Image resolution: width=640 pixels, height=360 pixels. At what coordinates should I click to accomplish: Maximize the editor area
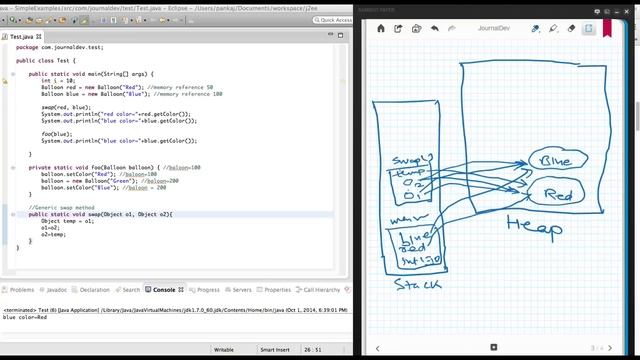[340, 36]
